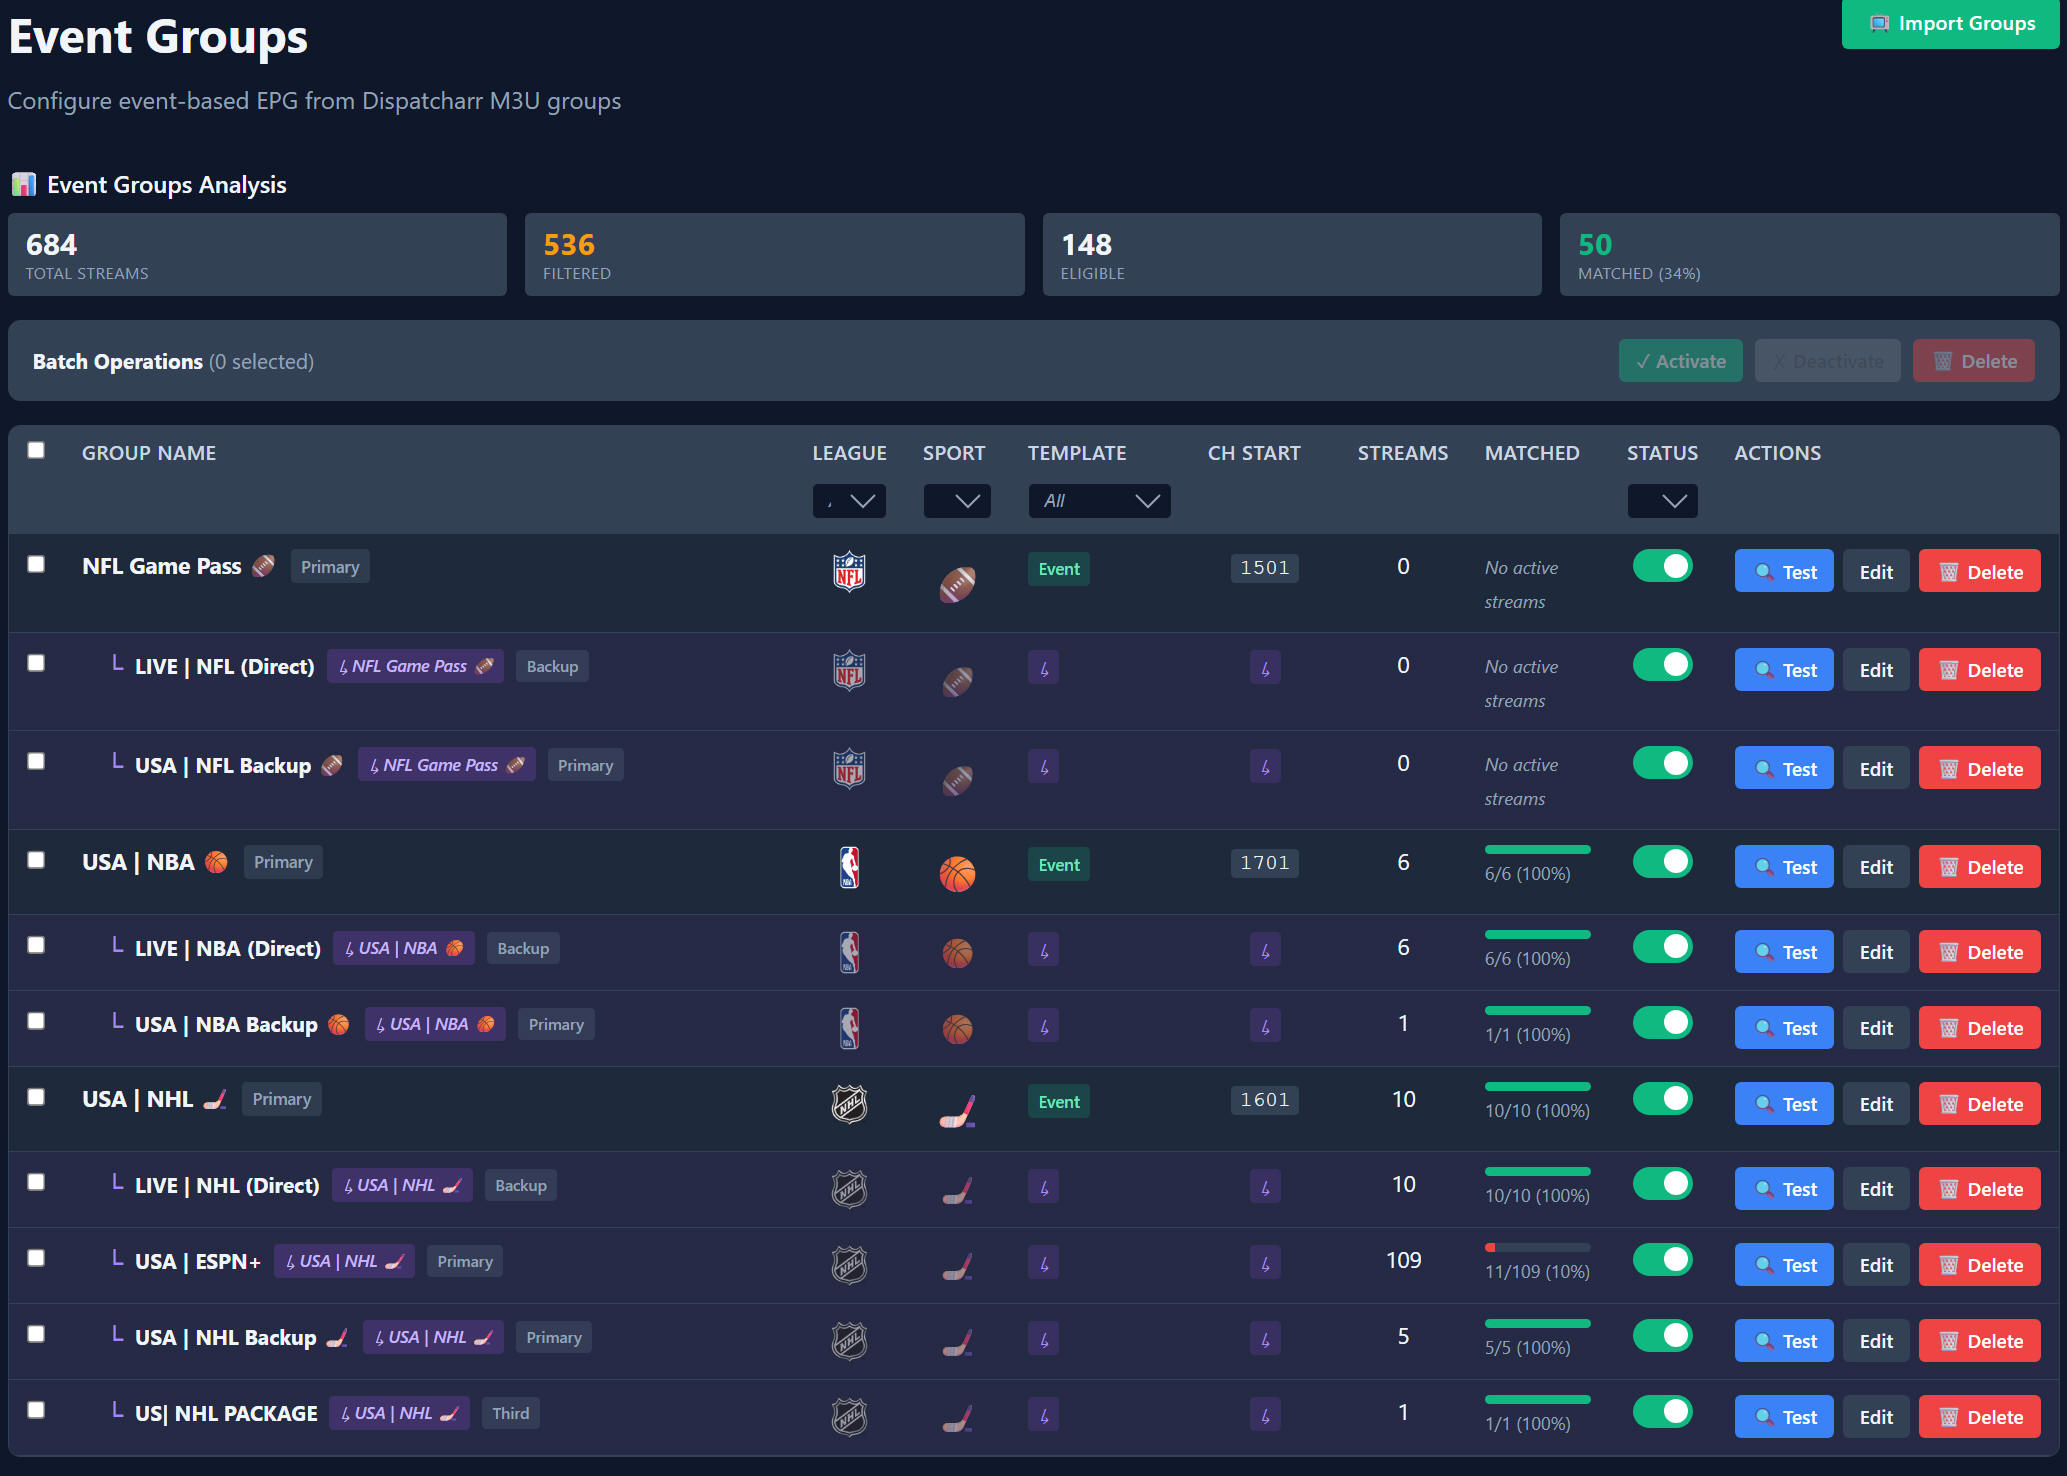Click the 1701 channel start value for USA | NBA
2067x1476 pixels.
click(1264, 863)
